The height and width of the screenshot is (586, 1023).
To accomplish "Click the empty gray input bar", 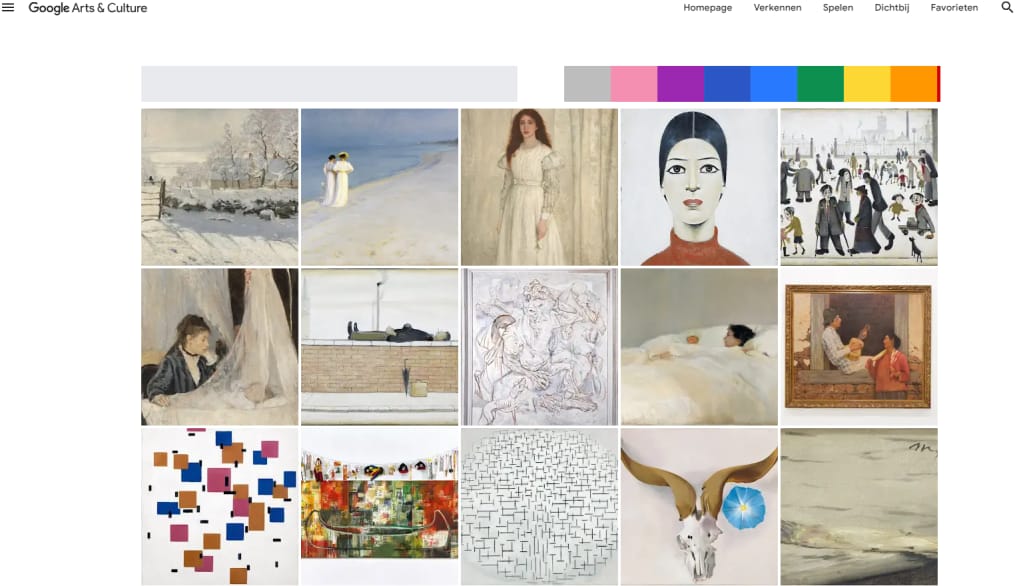I will point(329,84).
